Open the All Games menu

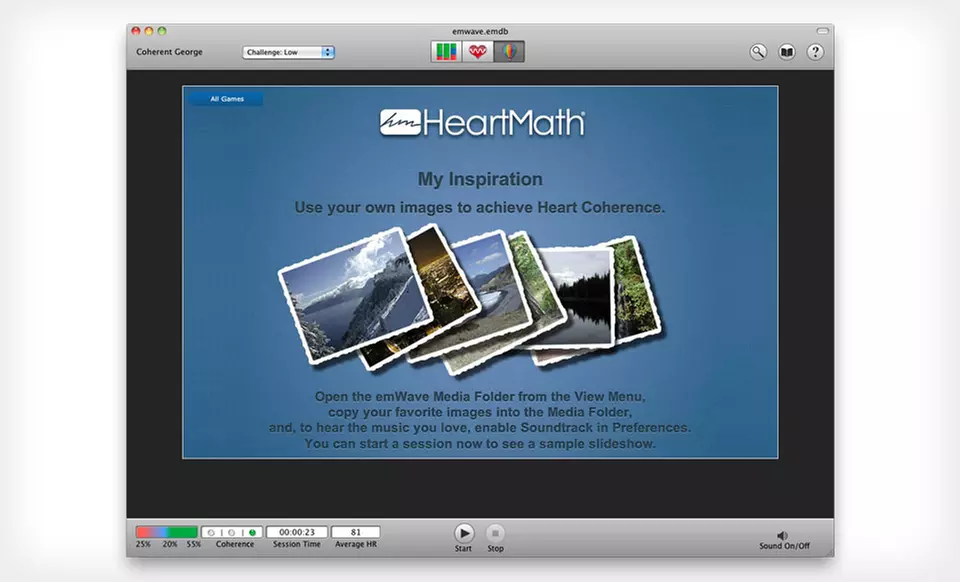pyautogui.click(x=225, y=98)
